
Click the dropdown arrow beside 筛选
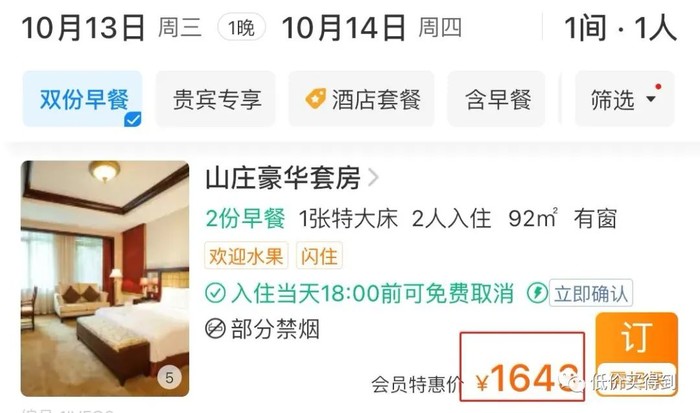coord(651,99)
